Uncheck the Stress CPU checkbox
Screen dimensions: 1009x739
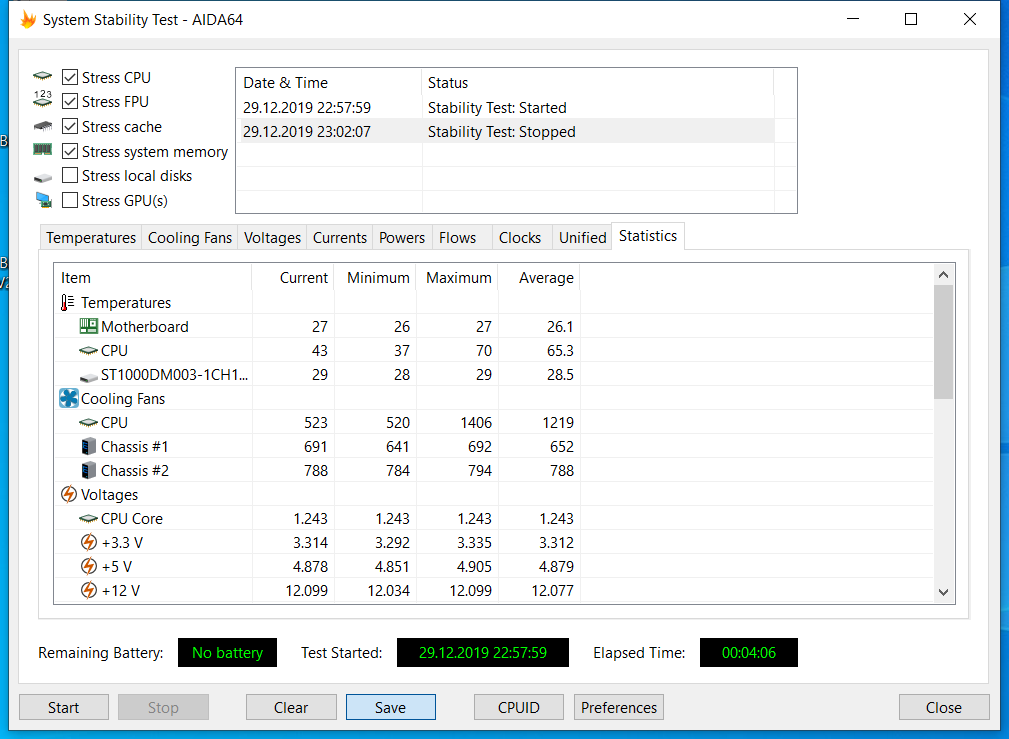point(70,77)
